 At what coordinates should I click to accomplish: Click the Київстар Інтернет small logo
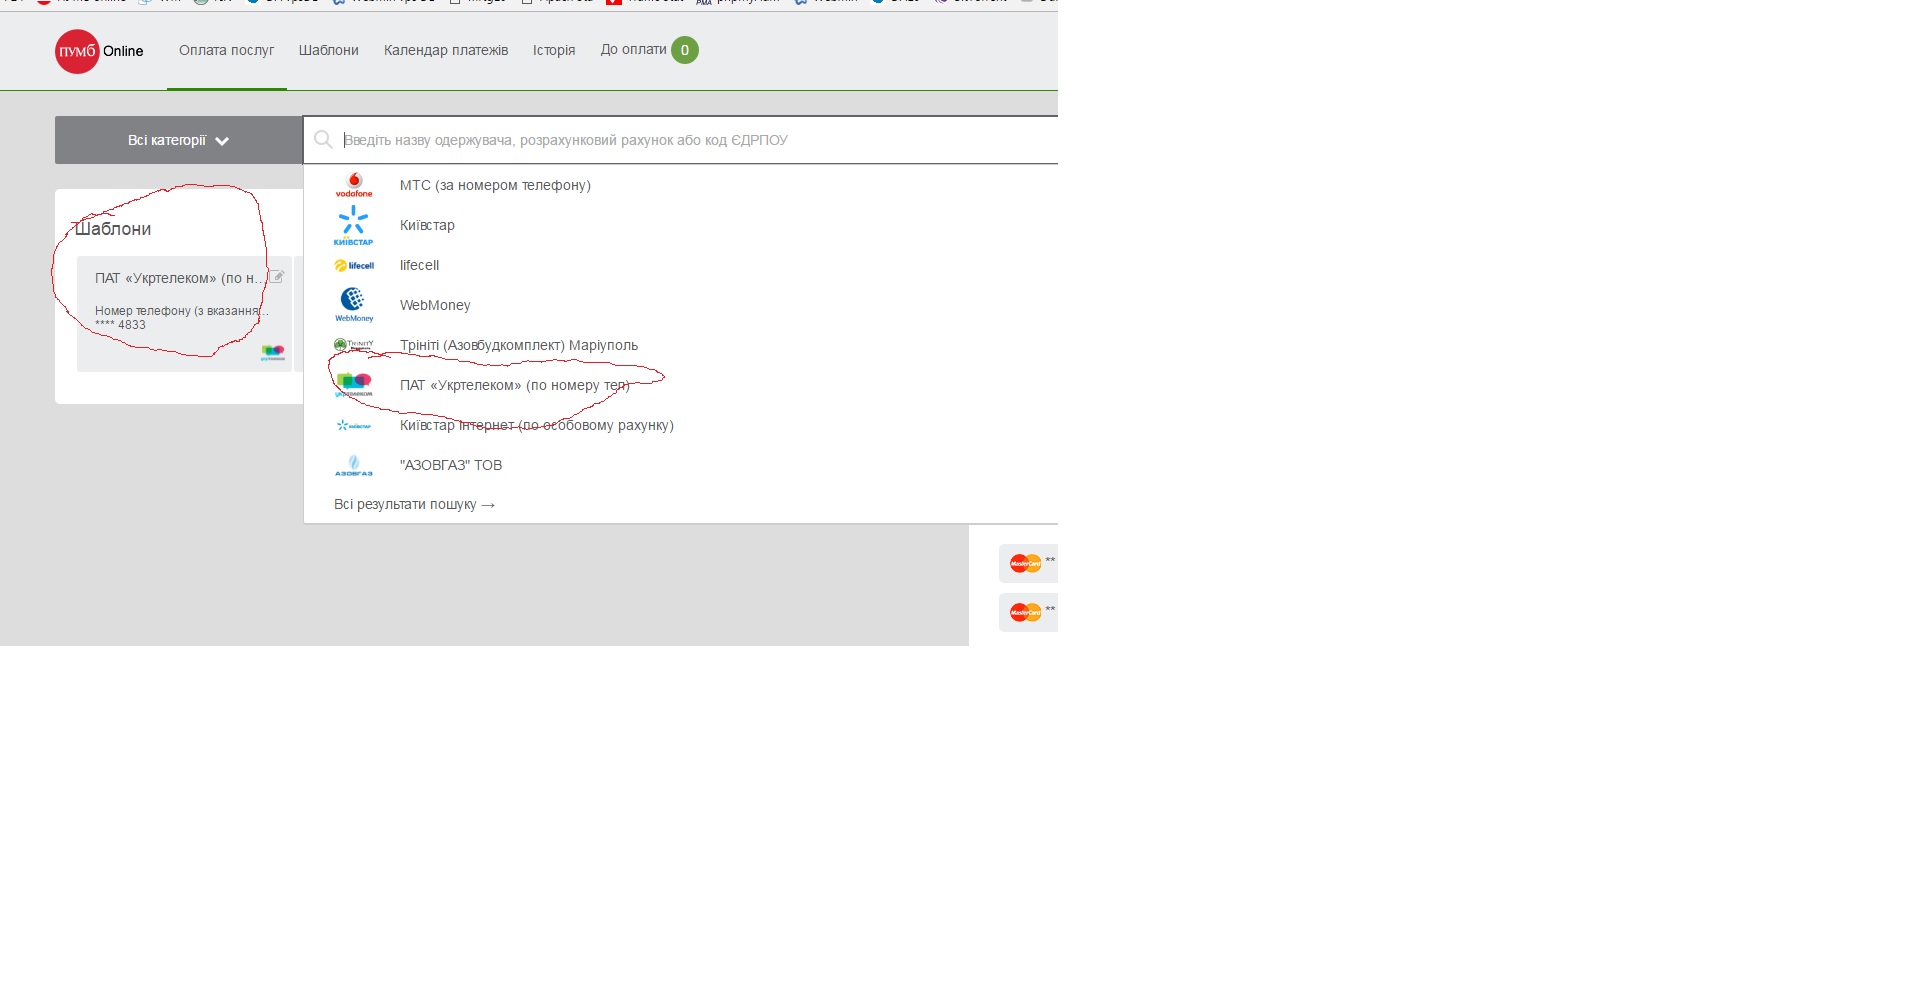pos(354,425)
